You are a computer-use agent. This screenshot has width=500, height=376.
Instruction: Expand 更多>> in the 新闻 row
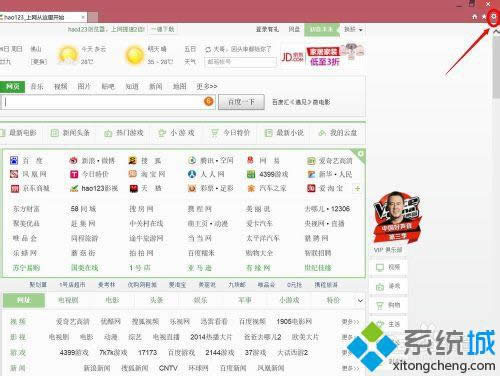350,368
